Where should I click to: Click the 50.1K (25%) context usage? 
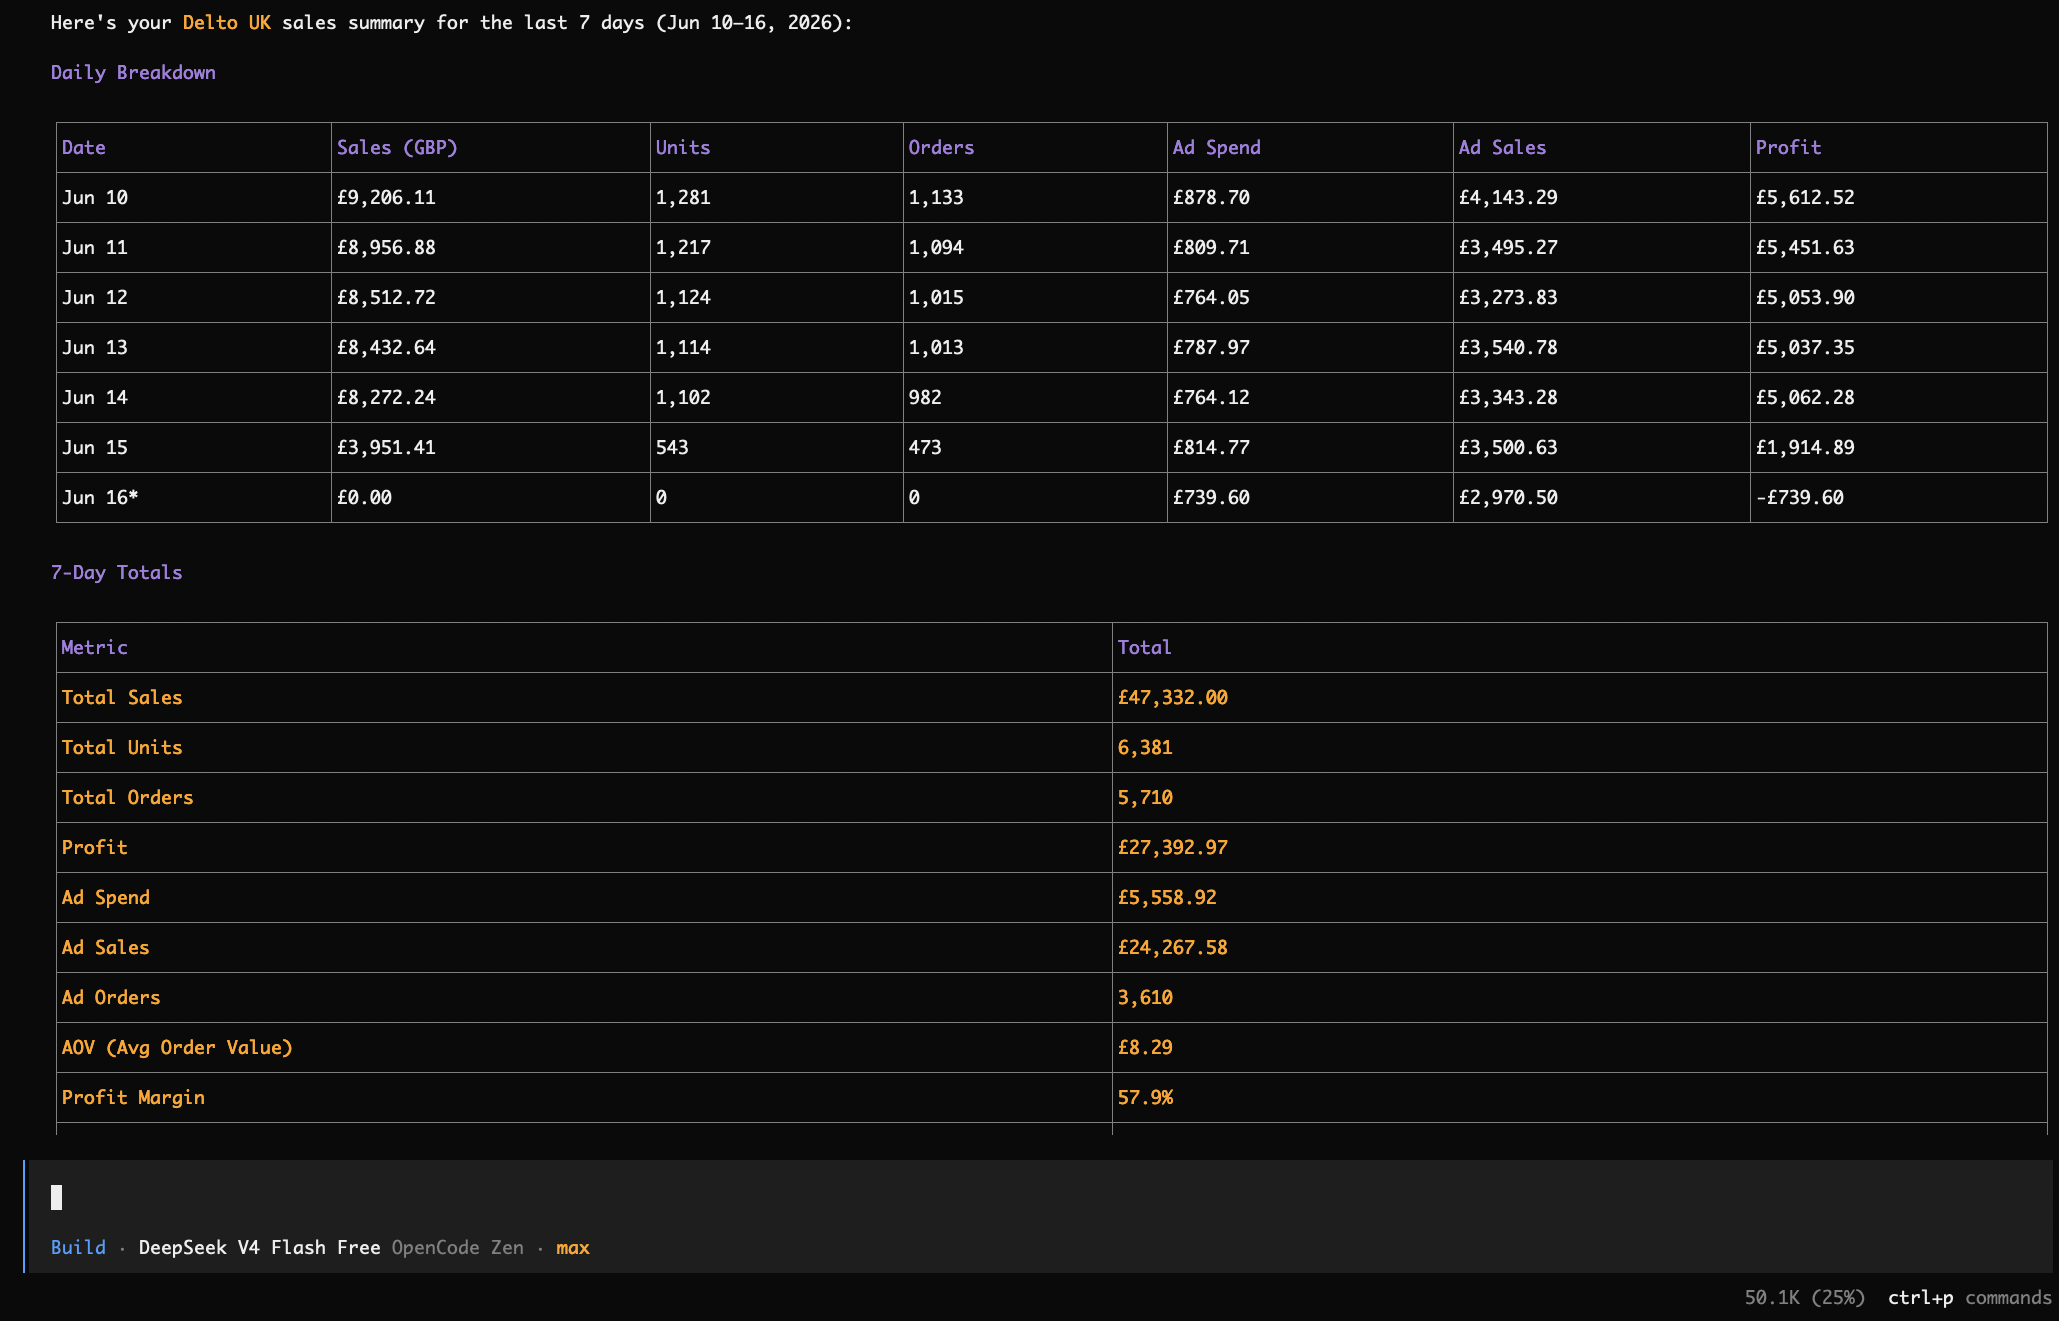coord(1804,1297)
